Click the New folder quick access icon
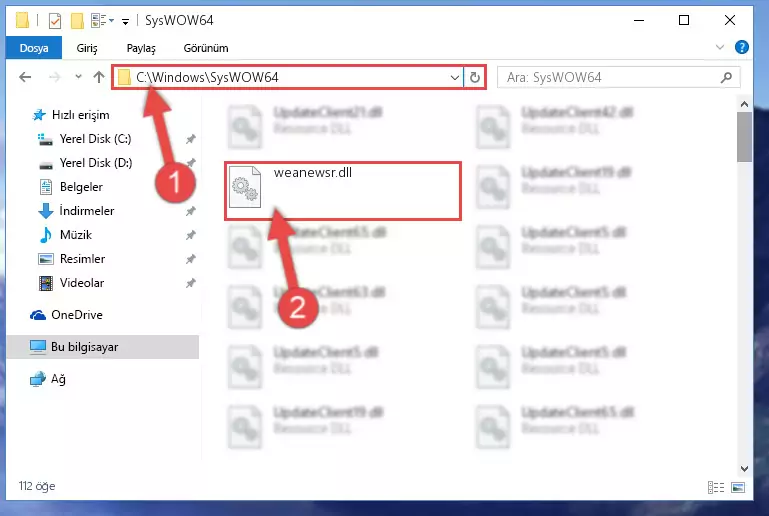The width and height of the screenshot is (769, 516). click(77, 21)
